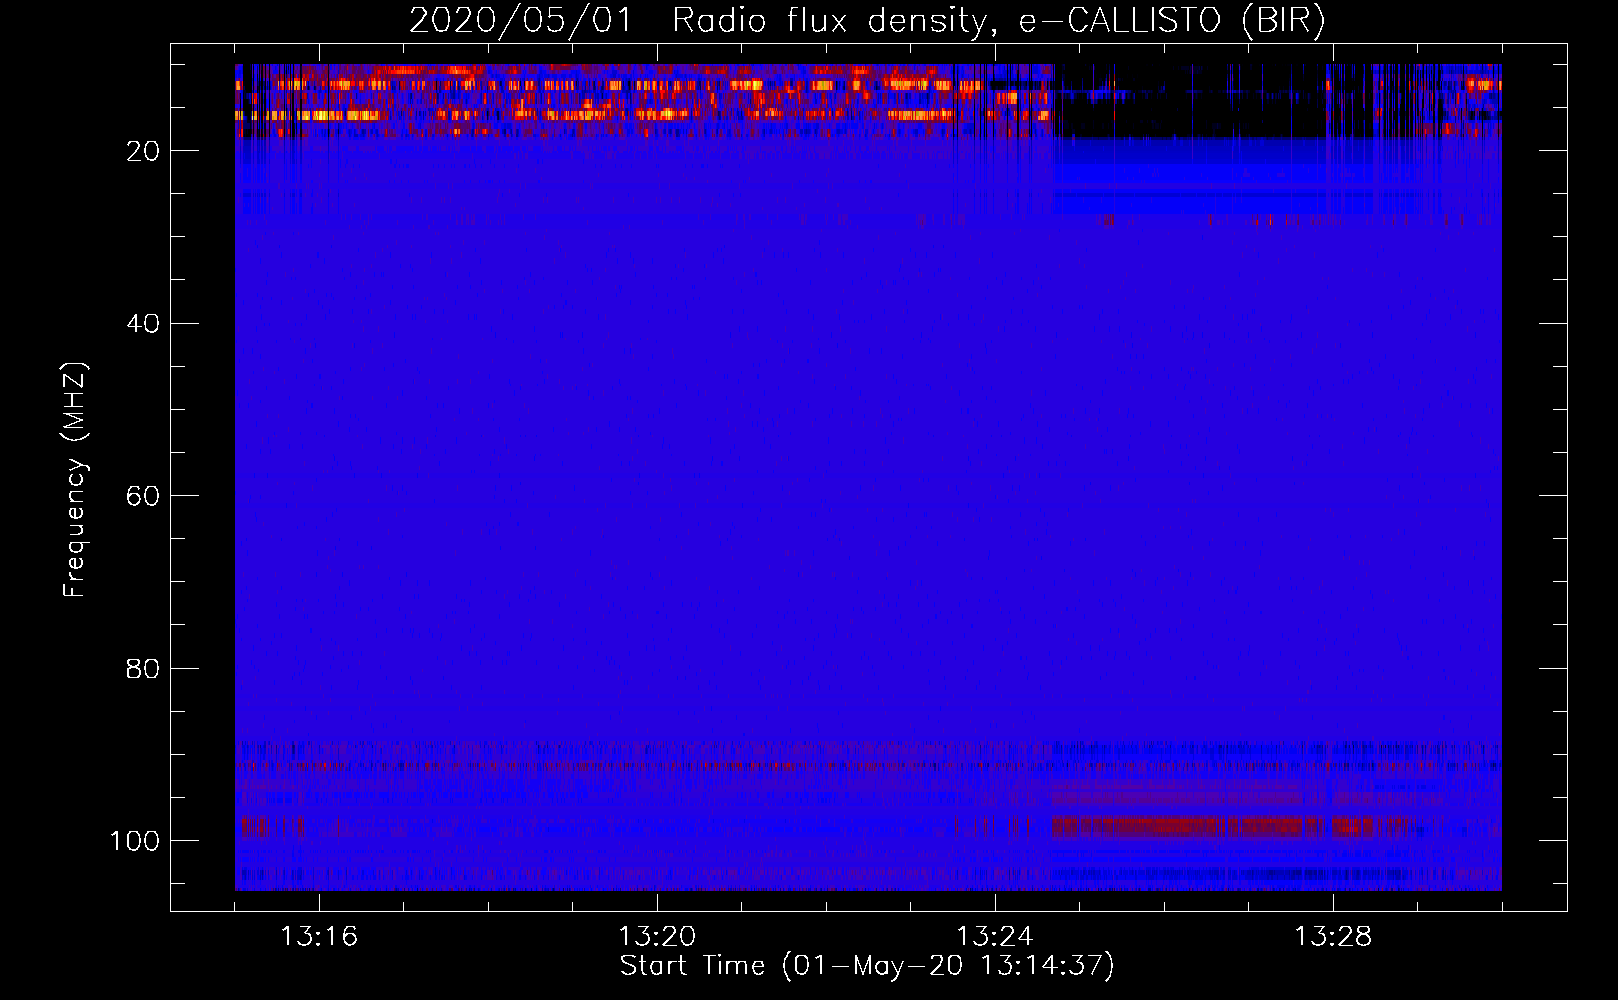
Task: Click the 'Frequency (MHZ)' axis label
Action: (x=75, y=480)
